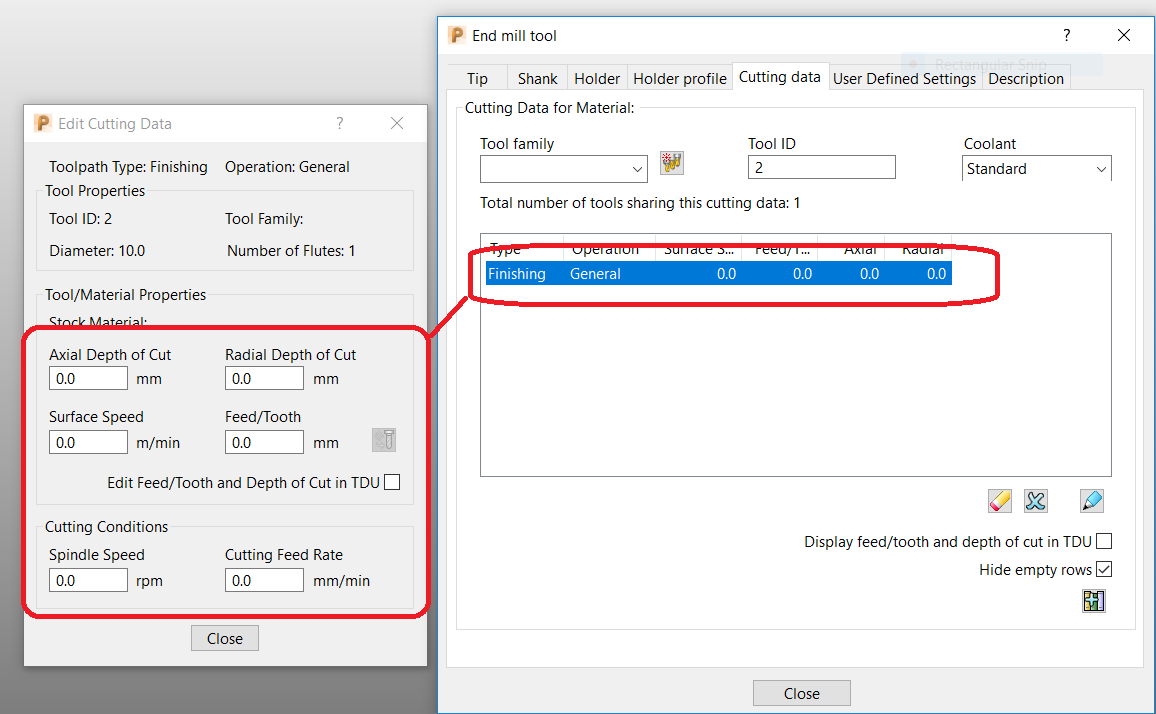Select the blue pencil edit icon
Image resolution: width=1156 pixels, height=714 pixels.
pos(1091,500)
